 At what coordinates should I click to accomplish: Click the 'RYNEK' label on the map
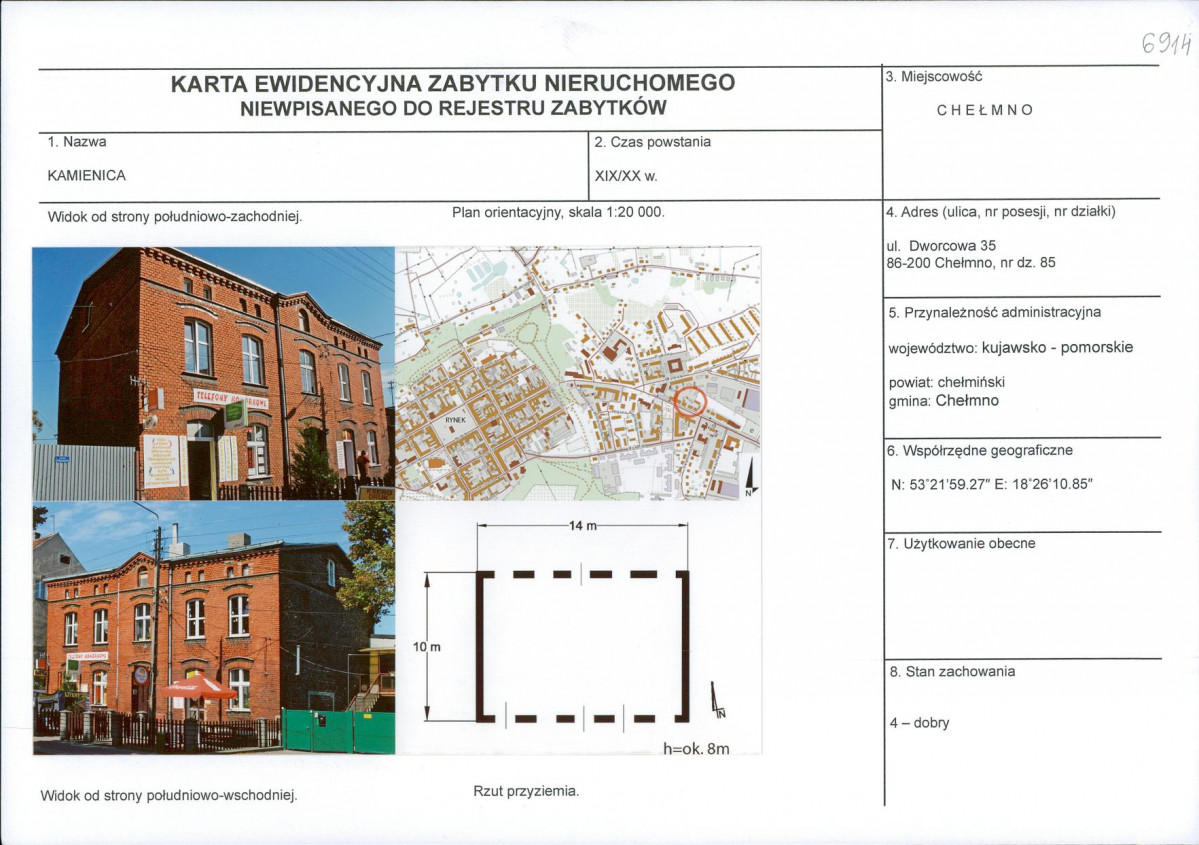pos(455,420)
